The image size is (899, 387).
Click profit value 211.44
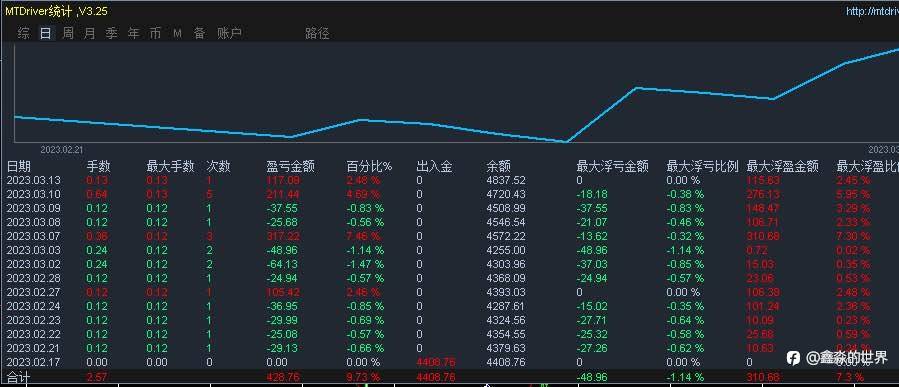point(283,194)
